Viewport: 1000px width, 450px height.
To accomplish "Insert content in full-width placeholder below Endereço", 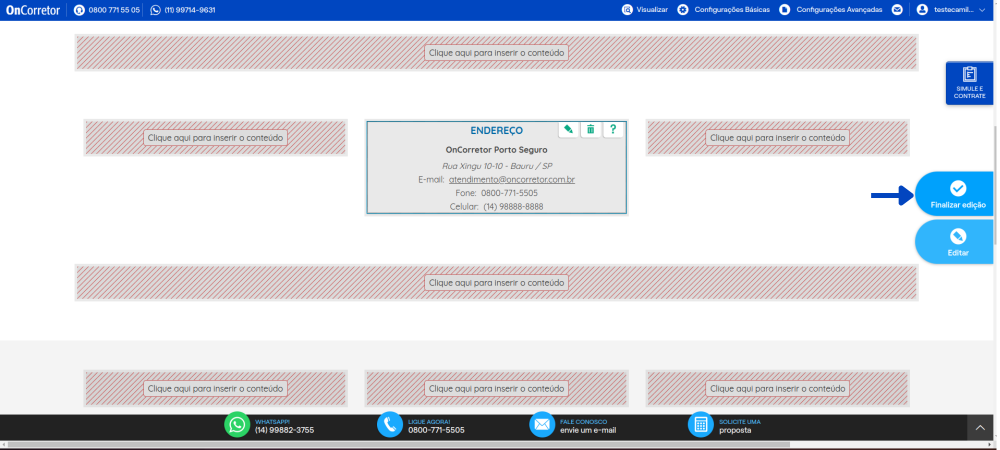I will tap(496, 282).
